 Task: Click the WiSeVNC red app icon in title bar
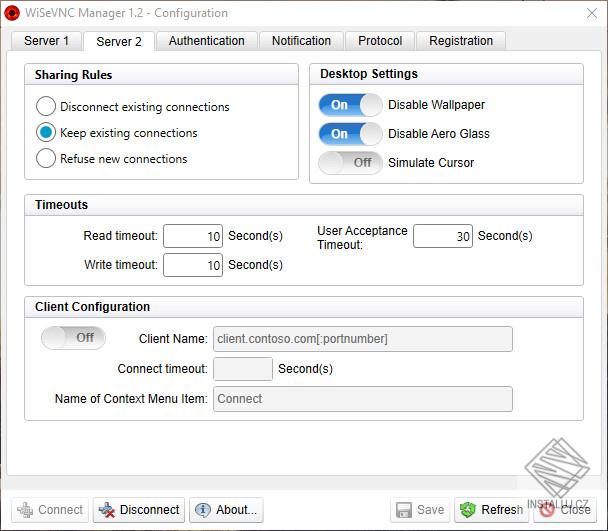[12, 13]
